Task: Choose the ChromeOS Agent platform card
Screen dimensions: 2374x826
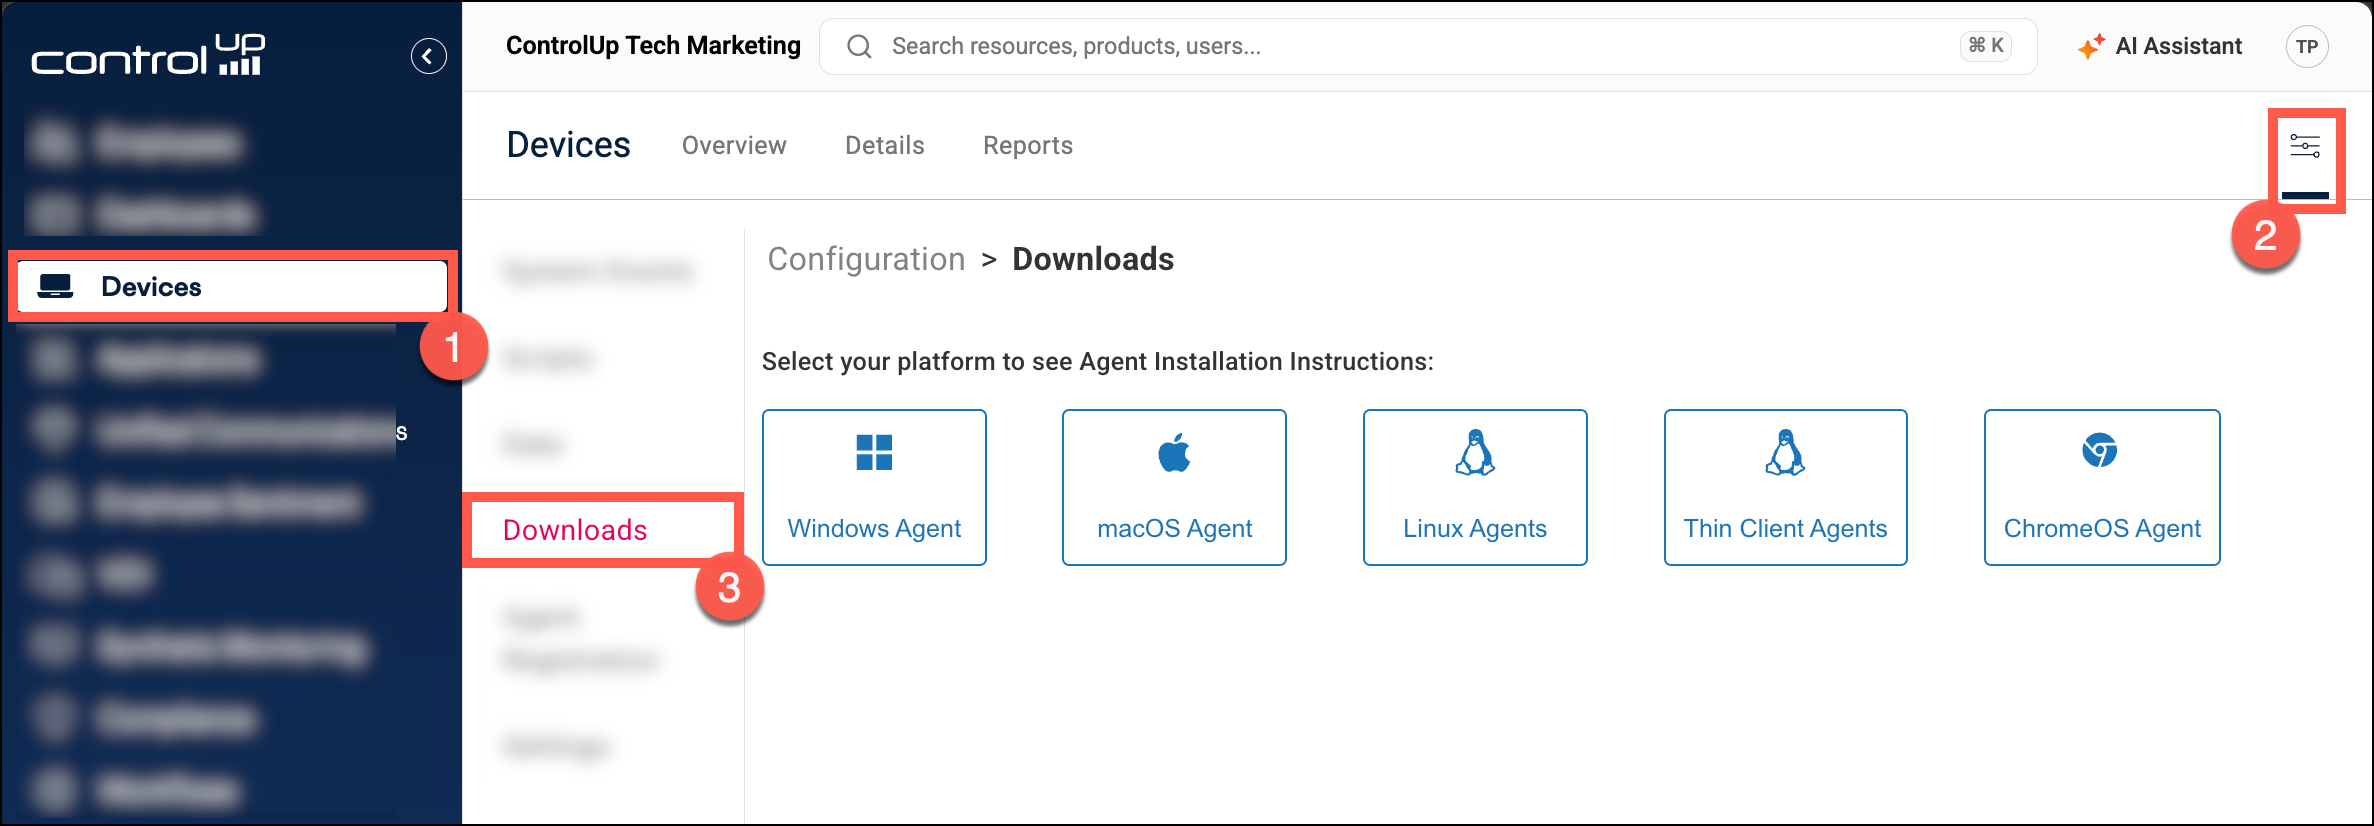Action: click(2102, 487)
